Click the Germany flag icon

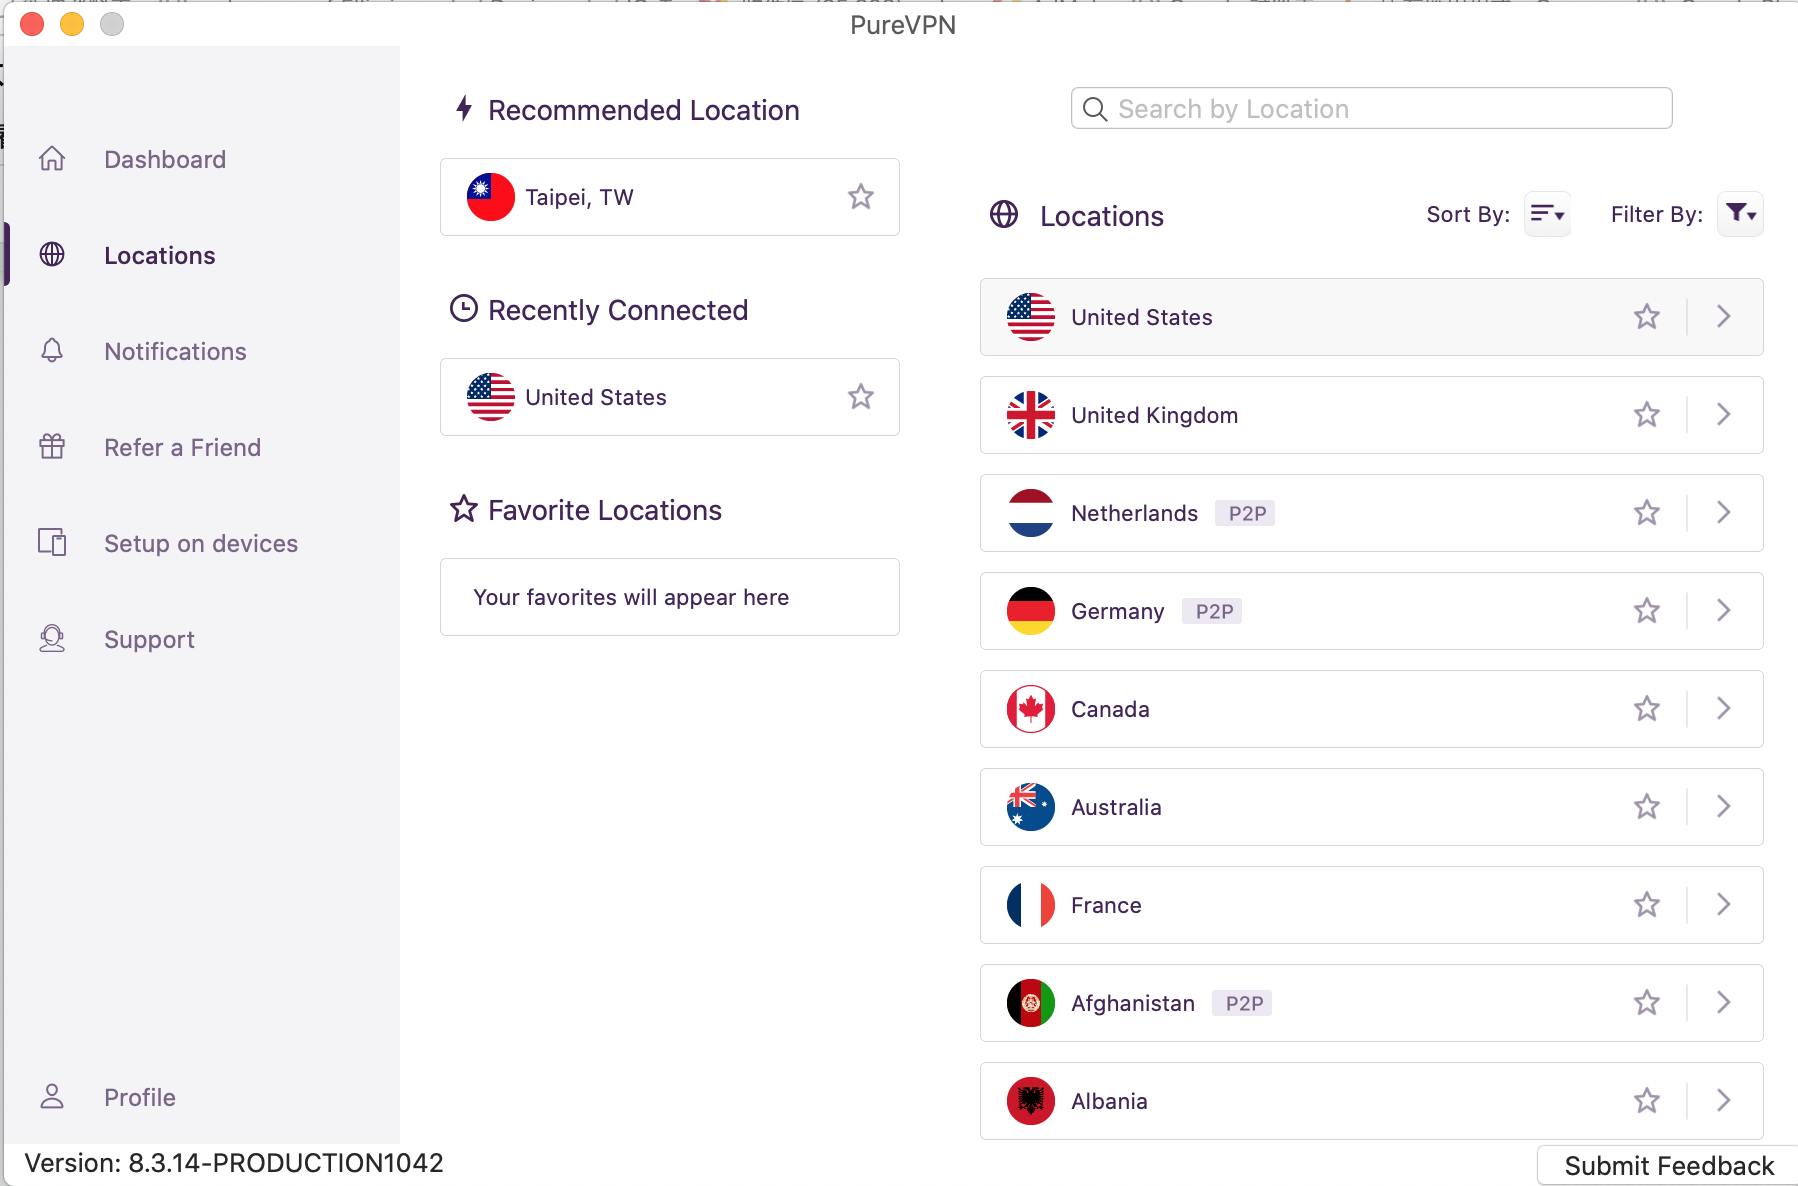1031,611
